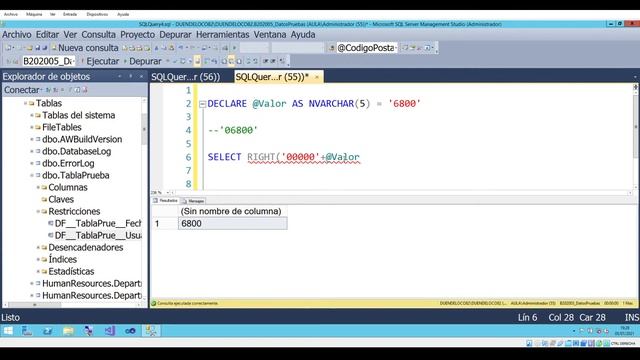640x360 pixels.
Task: Click the Cut toolbar icon
Action: 156,48
